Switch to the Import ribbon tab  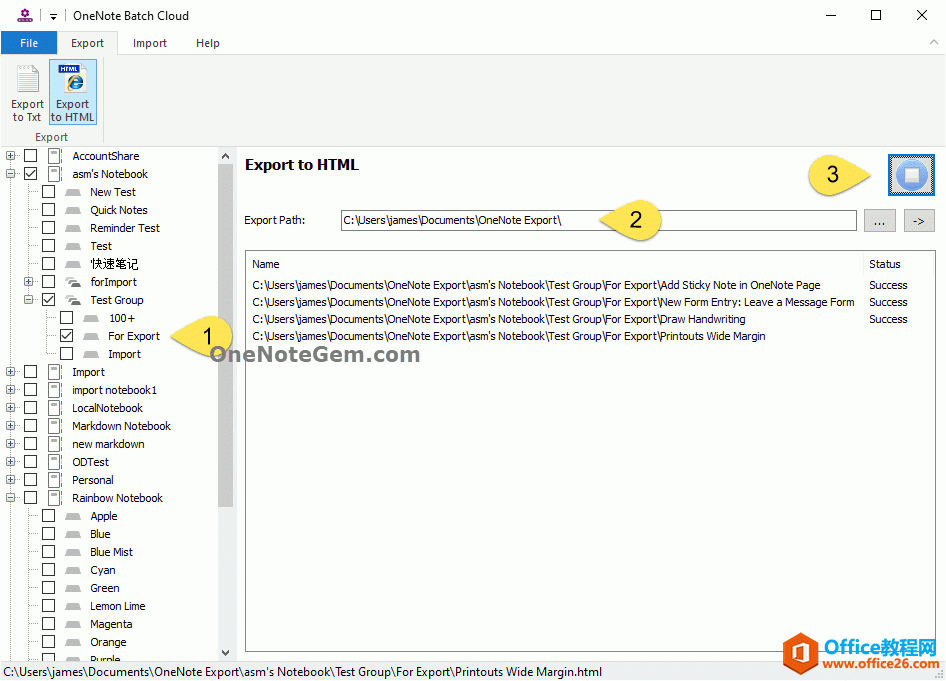[149, 43]
